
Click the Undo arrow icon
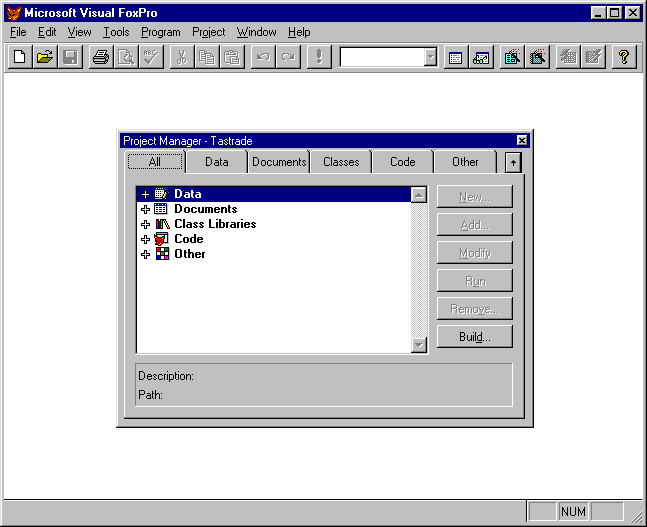click(x=263, y=57)
